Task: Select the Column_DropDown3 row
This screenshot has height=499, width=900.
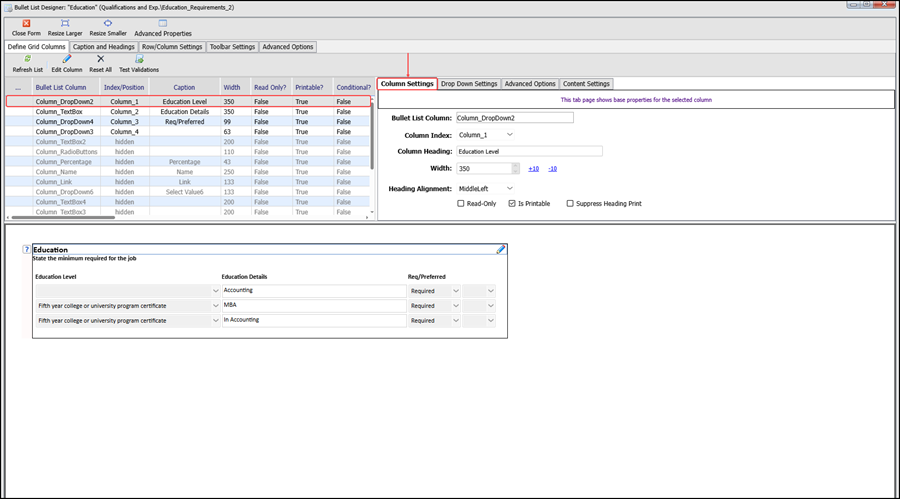Action: tap(188, 131)
